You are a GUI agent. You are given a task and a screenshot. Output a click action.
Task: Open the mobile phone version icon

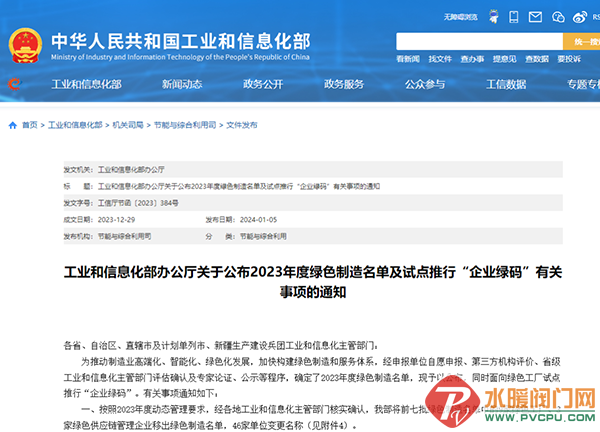514,17
